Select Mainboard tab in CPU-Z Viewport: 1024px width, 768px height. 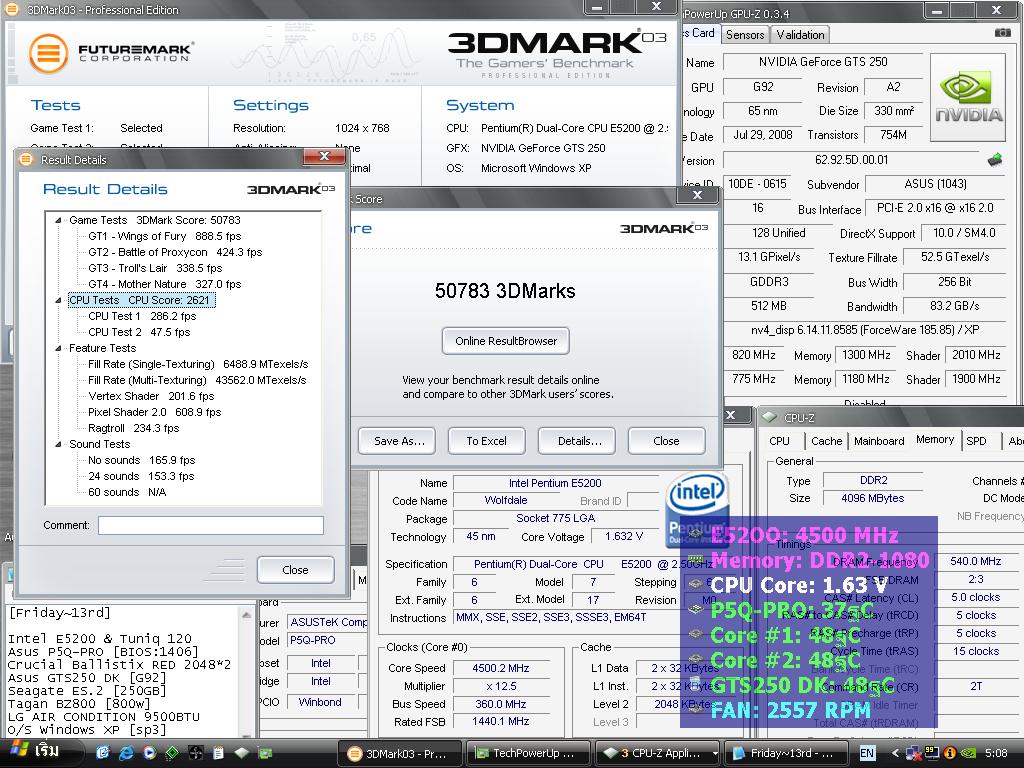point(879,441)
